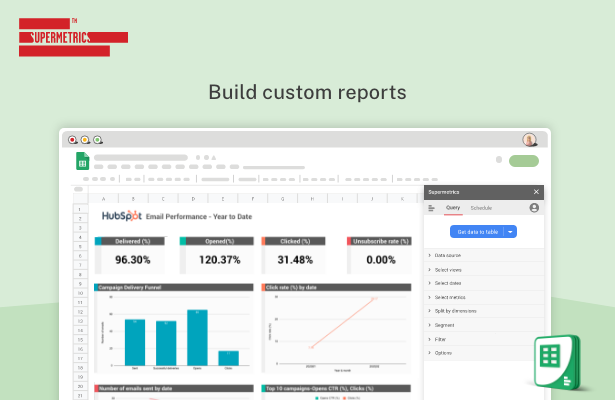The image size is (615, 400).
Task: Expand the Data source section
Action: [x=484, y=255]
